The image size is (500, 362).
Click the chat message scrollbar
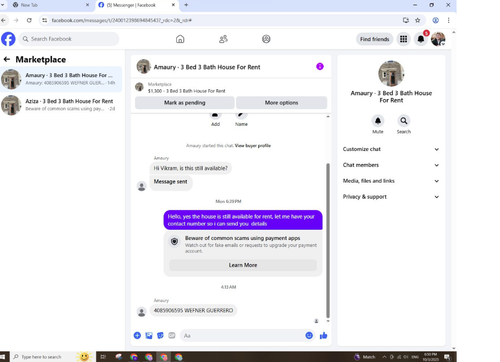[328, 240]
